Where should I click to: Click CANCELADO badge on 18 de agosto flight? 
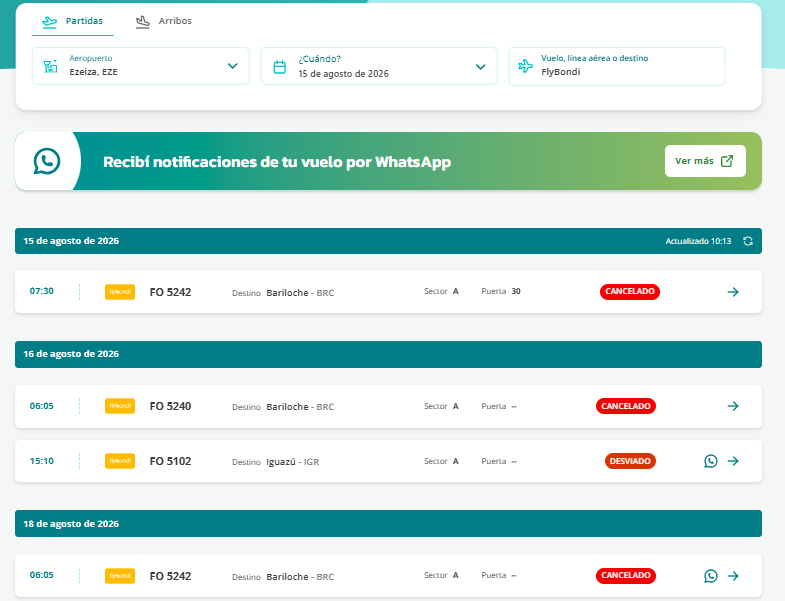(626, 575)
